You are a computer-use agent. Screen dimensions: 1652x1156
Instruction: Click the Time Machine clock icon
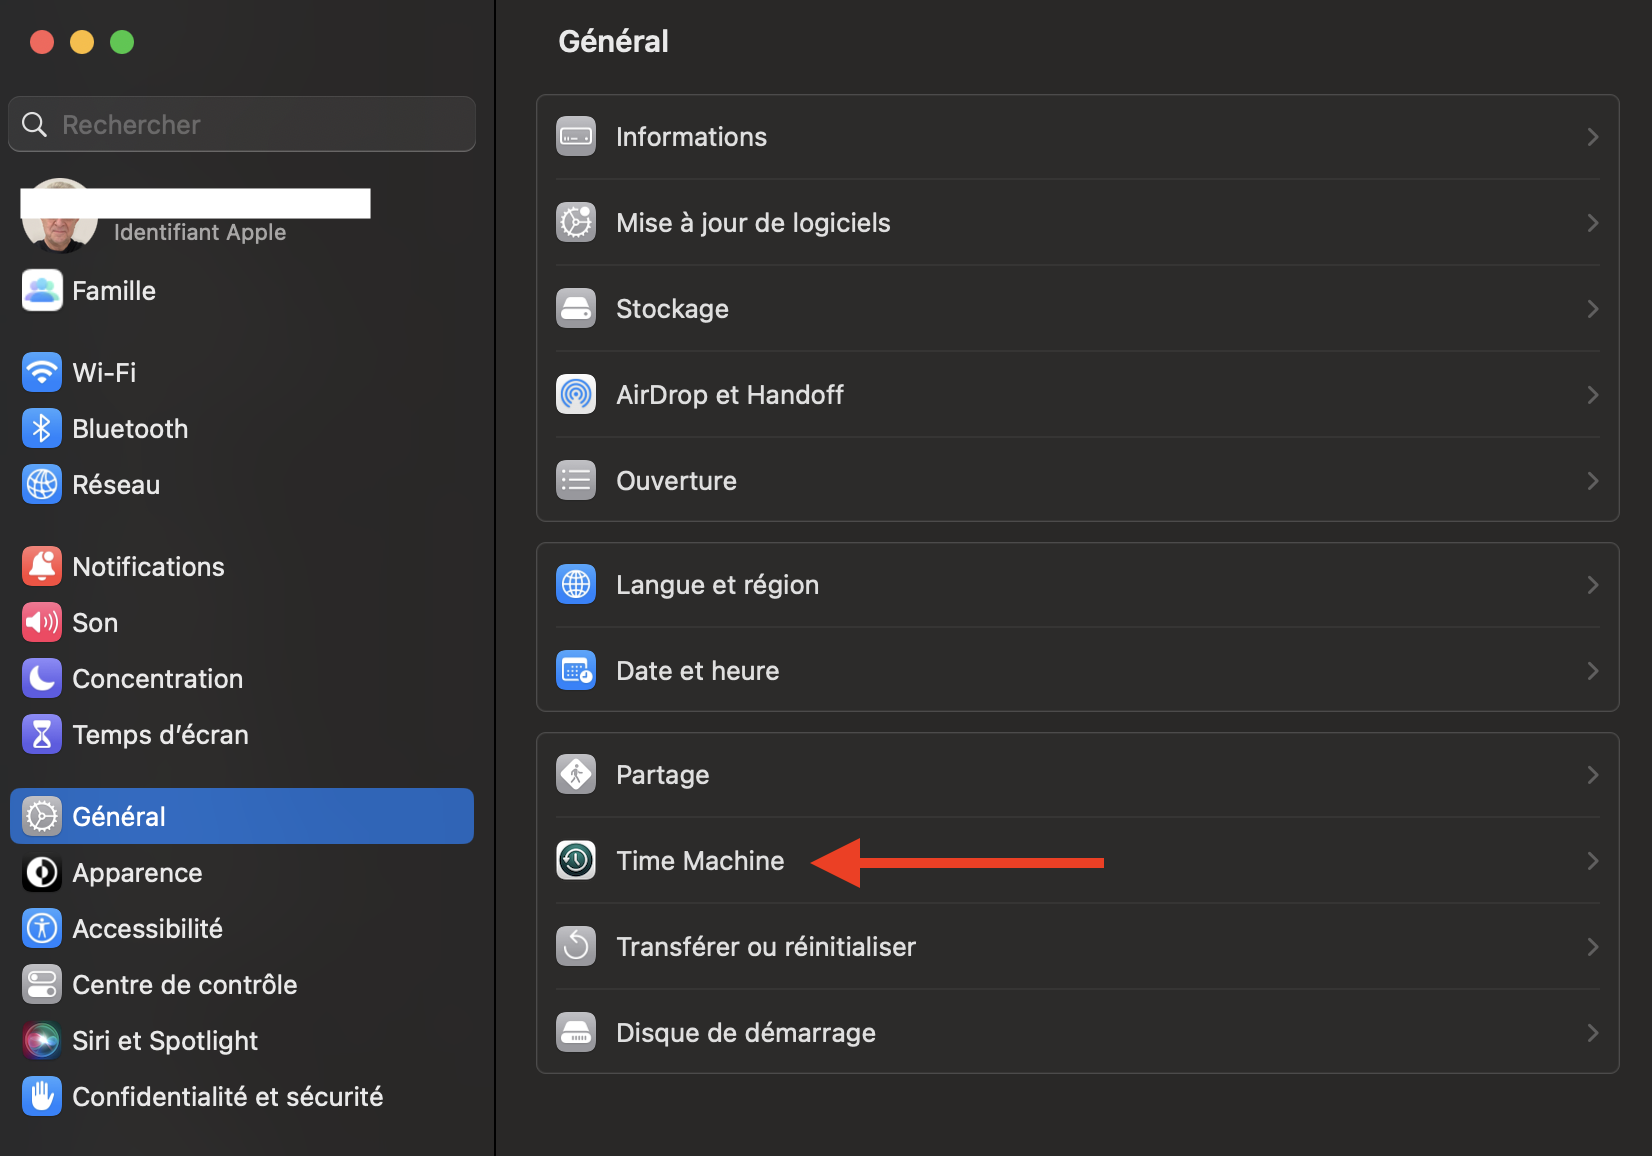coord(576,861)
